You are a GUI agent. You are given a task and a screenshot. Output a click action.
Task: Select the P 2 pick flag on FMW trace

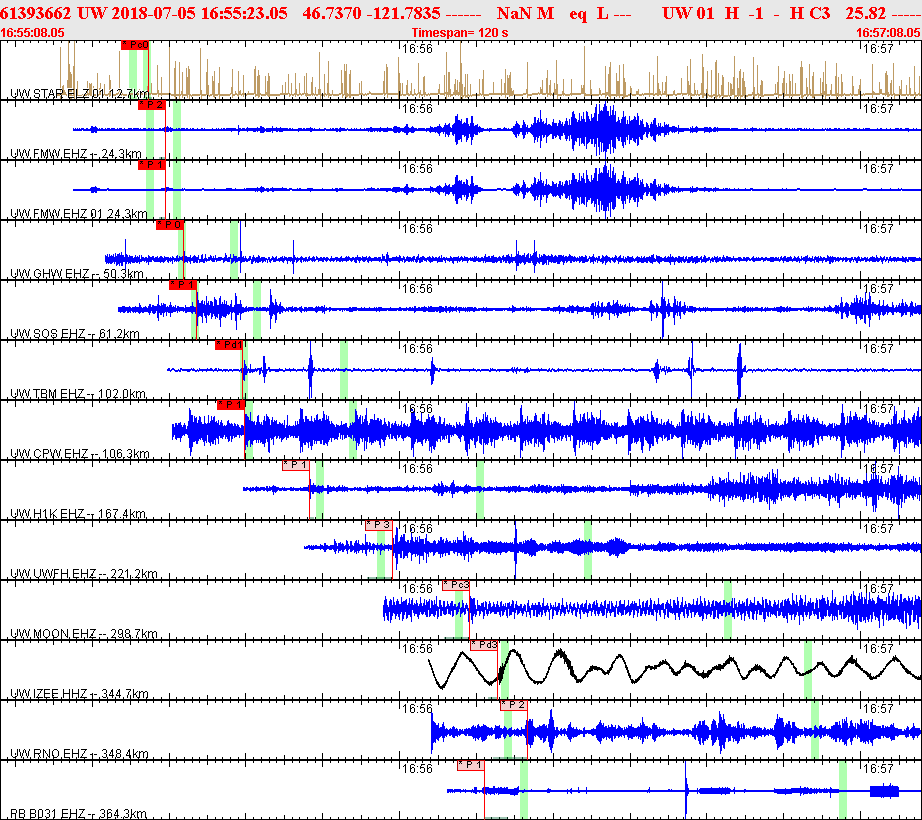[x=152, y=105]
